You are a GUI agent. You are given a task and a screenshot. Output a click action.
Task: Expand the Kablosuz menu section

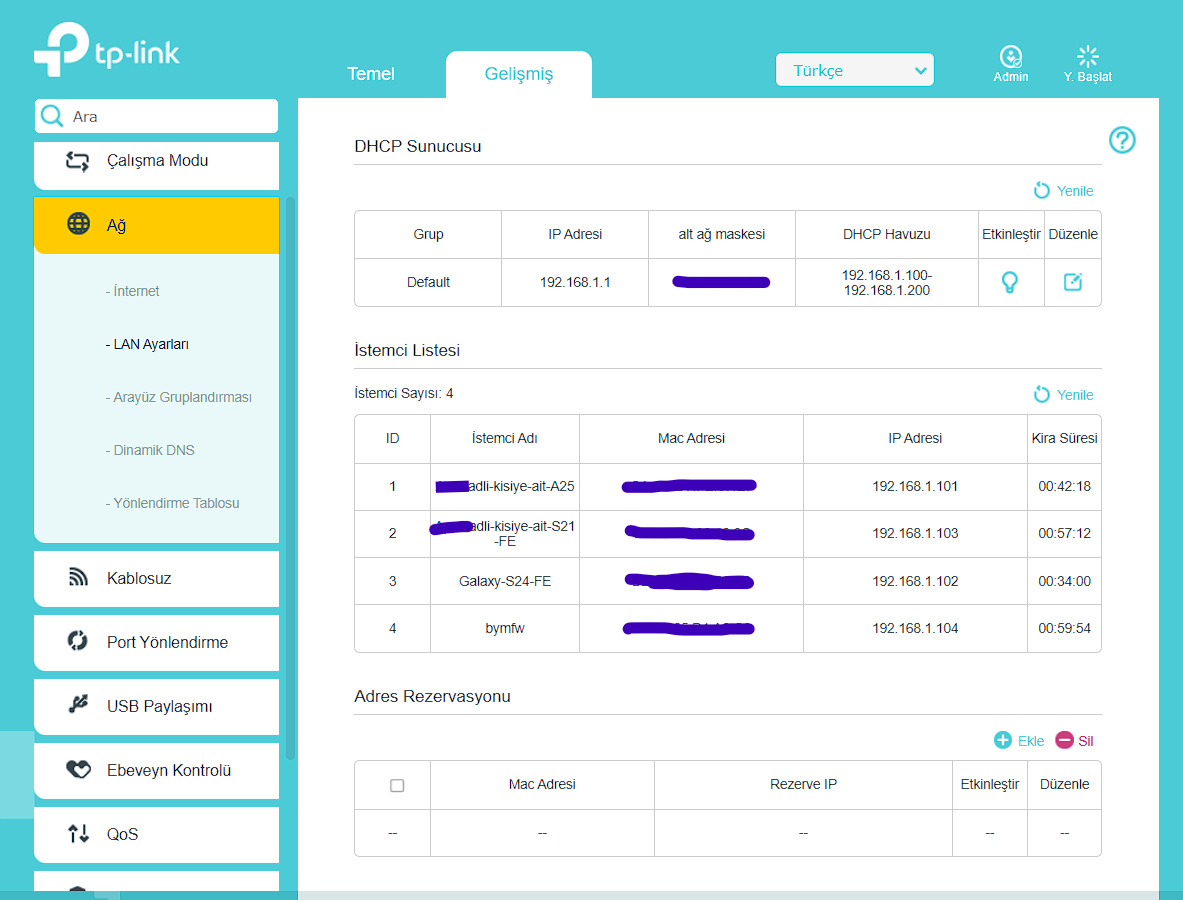[156, 579]
